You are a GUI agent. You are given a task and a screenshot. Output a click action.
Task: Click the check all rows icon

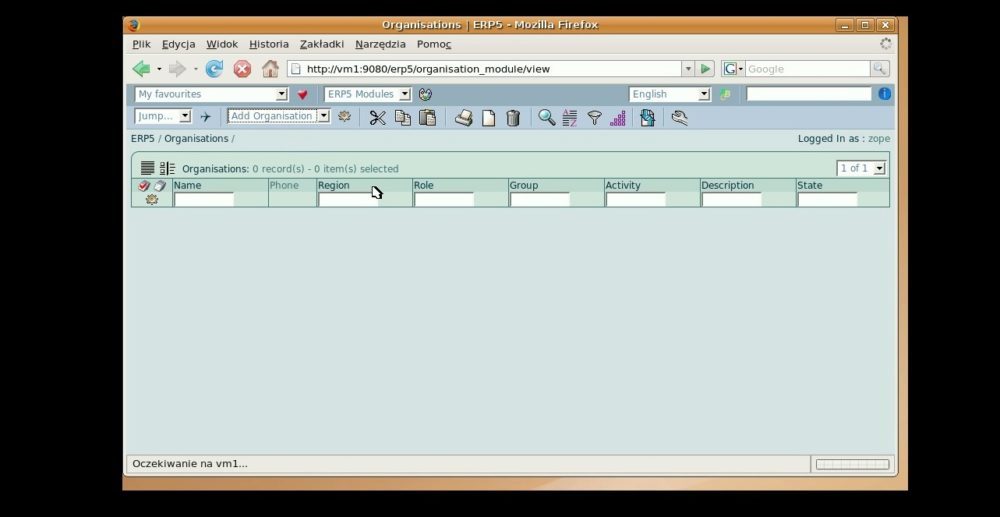pyautogui.click(x=143, y=186)
